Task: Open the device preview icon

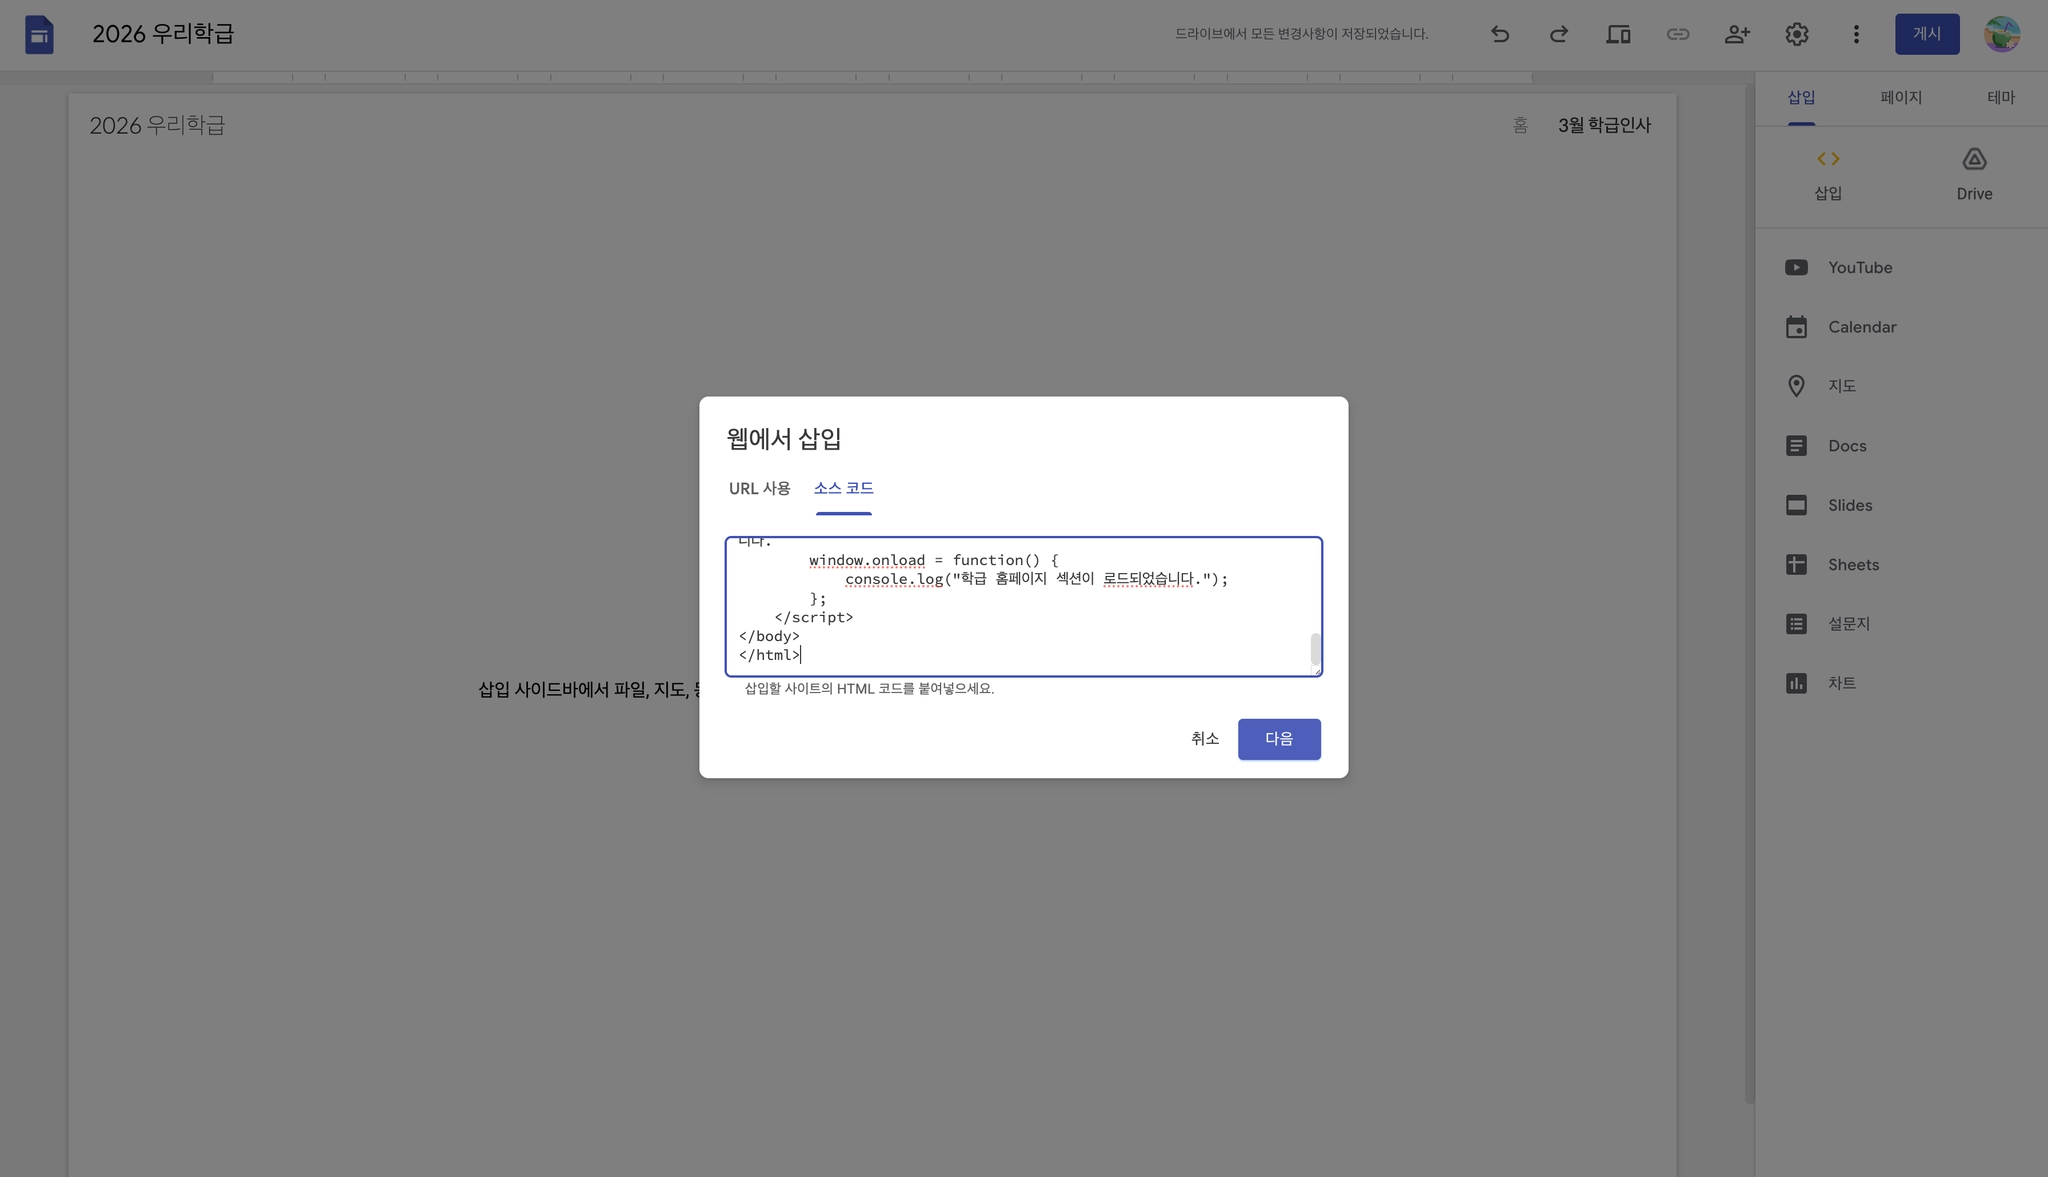Action: (x=1618, y=34)
